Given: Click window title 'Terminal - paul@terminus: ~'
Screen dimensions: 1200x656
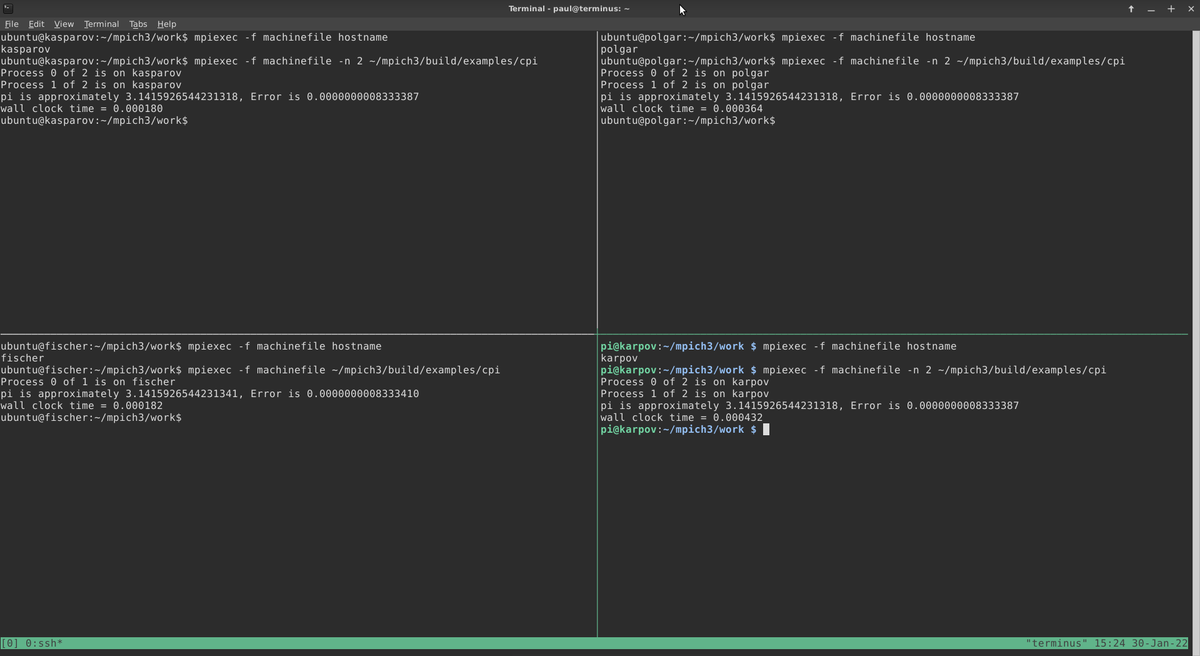Looking at the screenshot, I should (569, 9).
